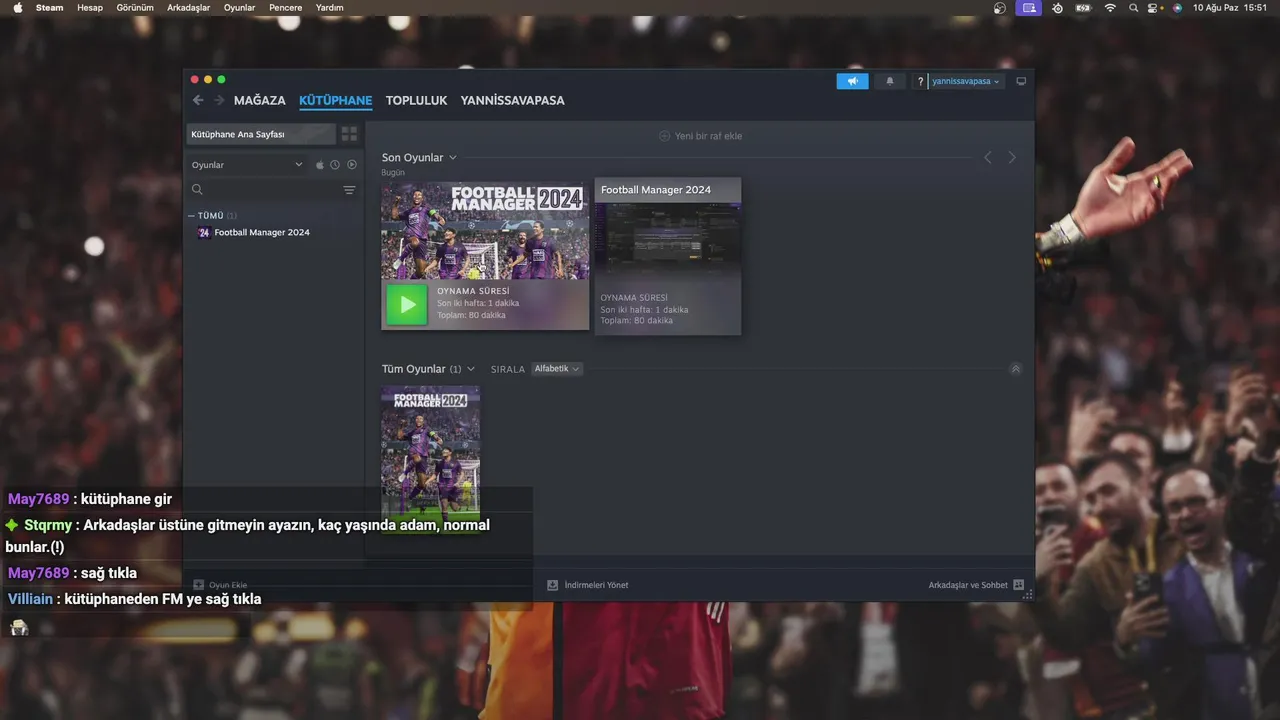This screenshot has height=720, width=1280.
Task: Click the Oyun Ekle plus icon
Action: point(198,585)
